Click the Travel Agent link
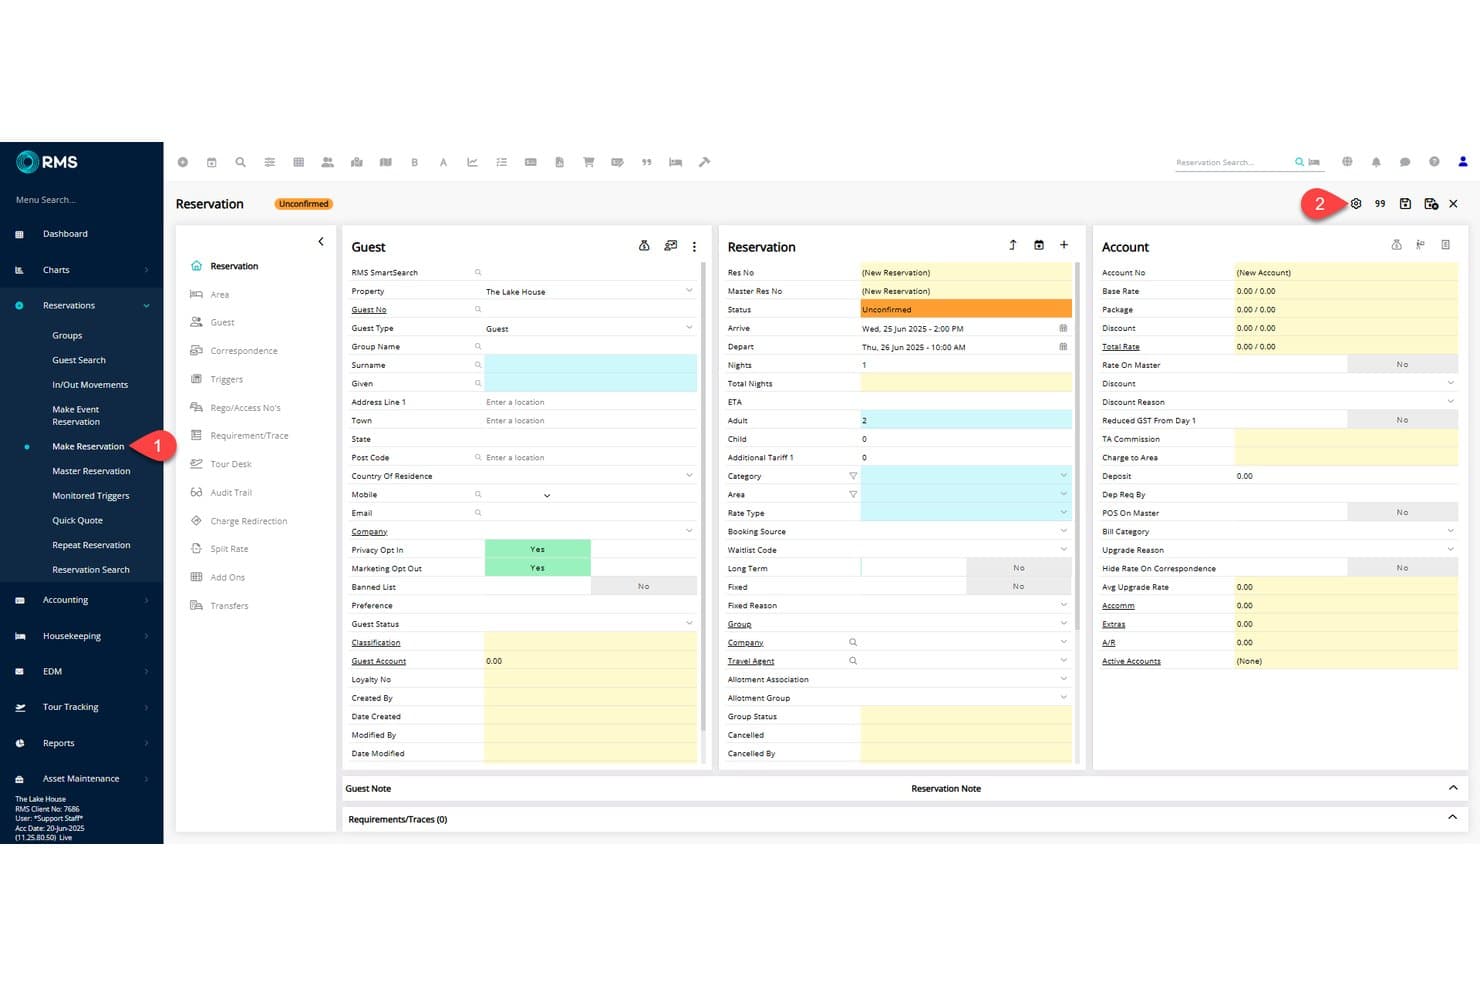Viewport: 1480px width, 987px height. 751,661
